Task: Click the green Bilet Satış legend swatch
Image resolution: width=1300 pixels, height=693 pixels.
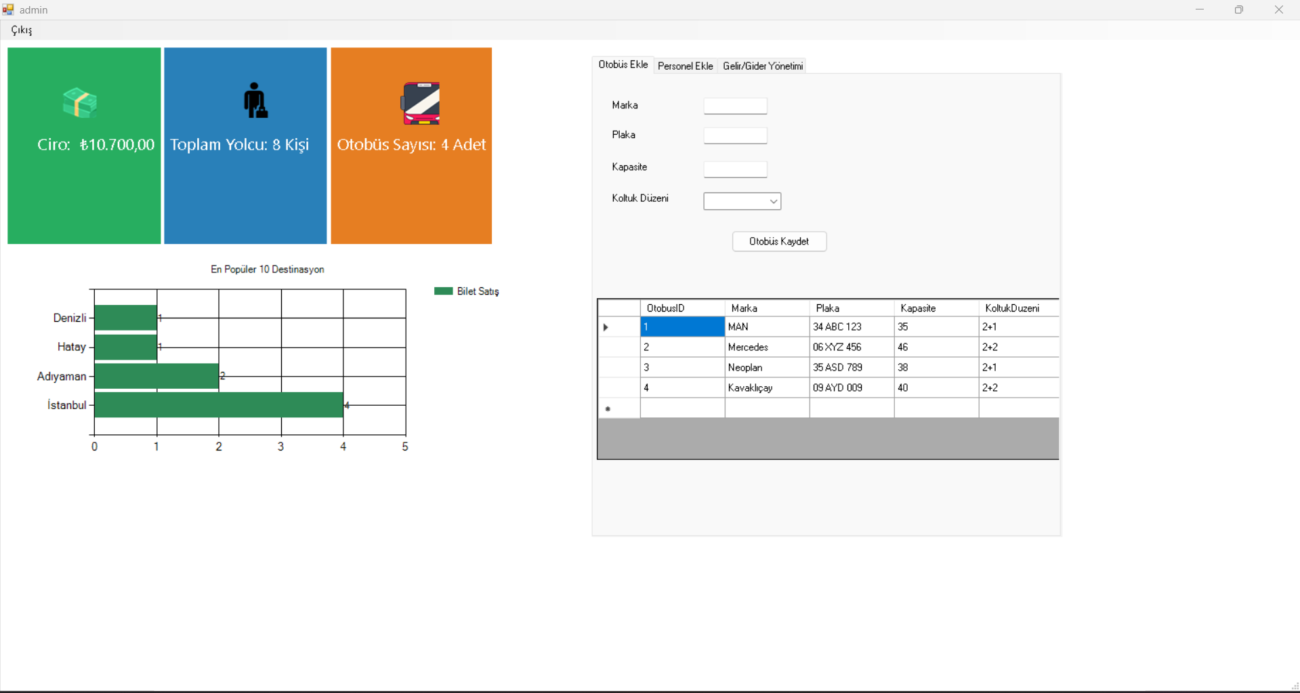Action: 443,291
